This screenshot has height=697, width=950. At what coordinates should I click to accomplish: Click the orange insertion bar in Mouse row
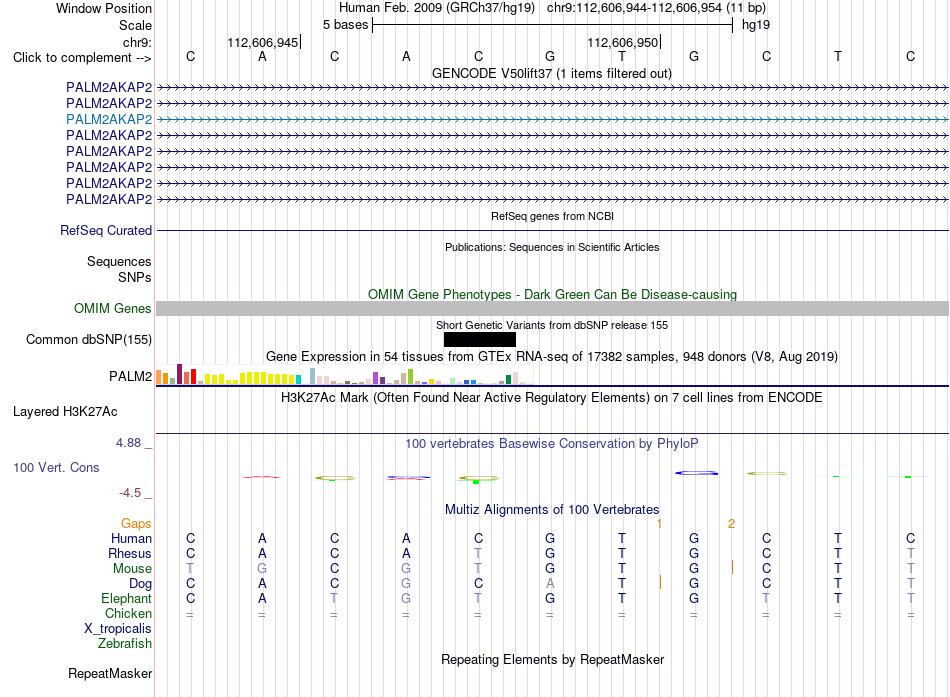click(732, 567)
